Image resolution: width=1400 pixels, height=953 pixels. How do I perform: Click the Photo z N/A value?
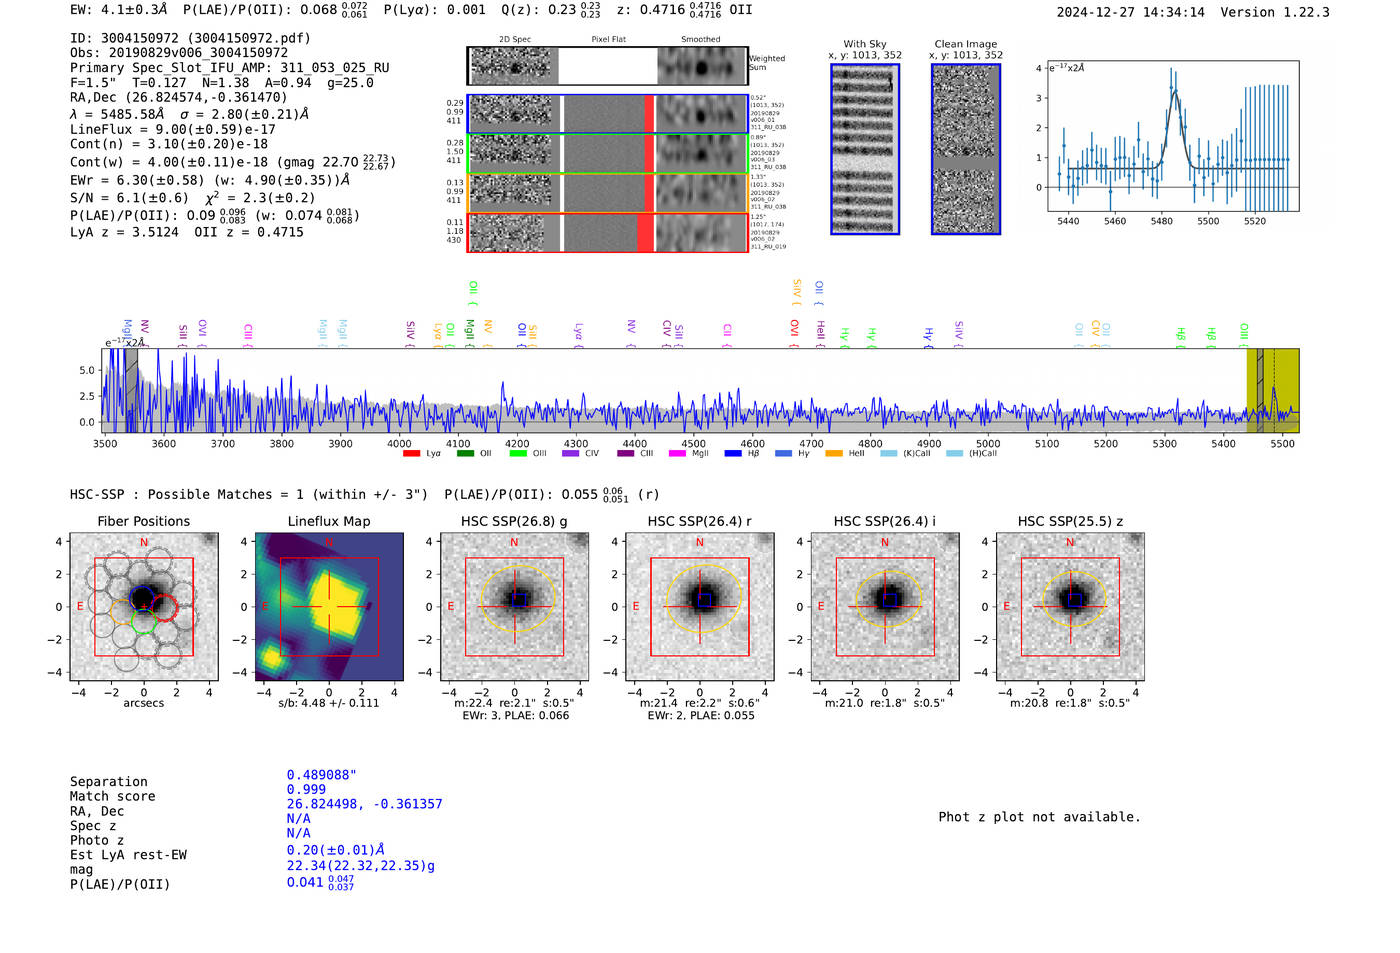pos(298,833)
